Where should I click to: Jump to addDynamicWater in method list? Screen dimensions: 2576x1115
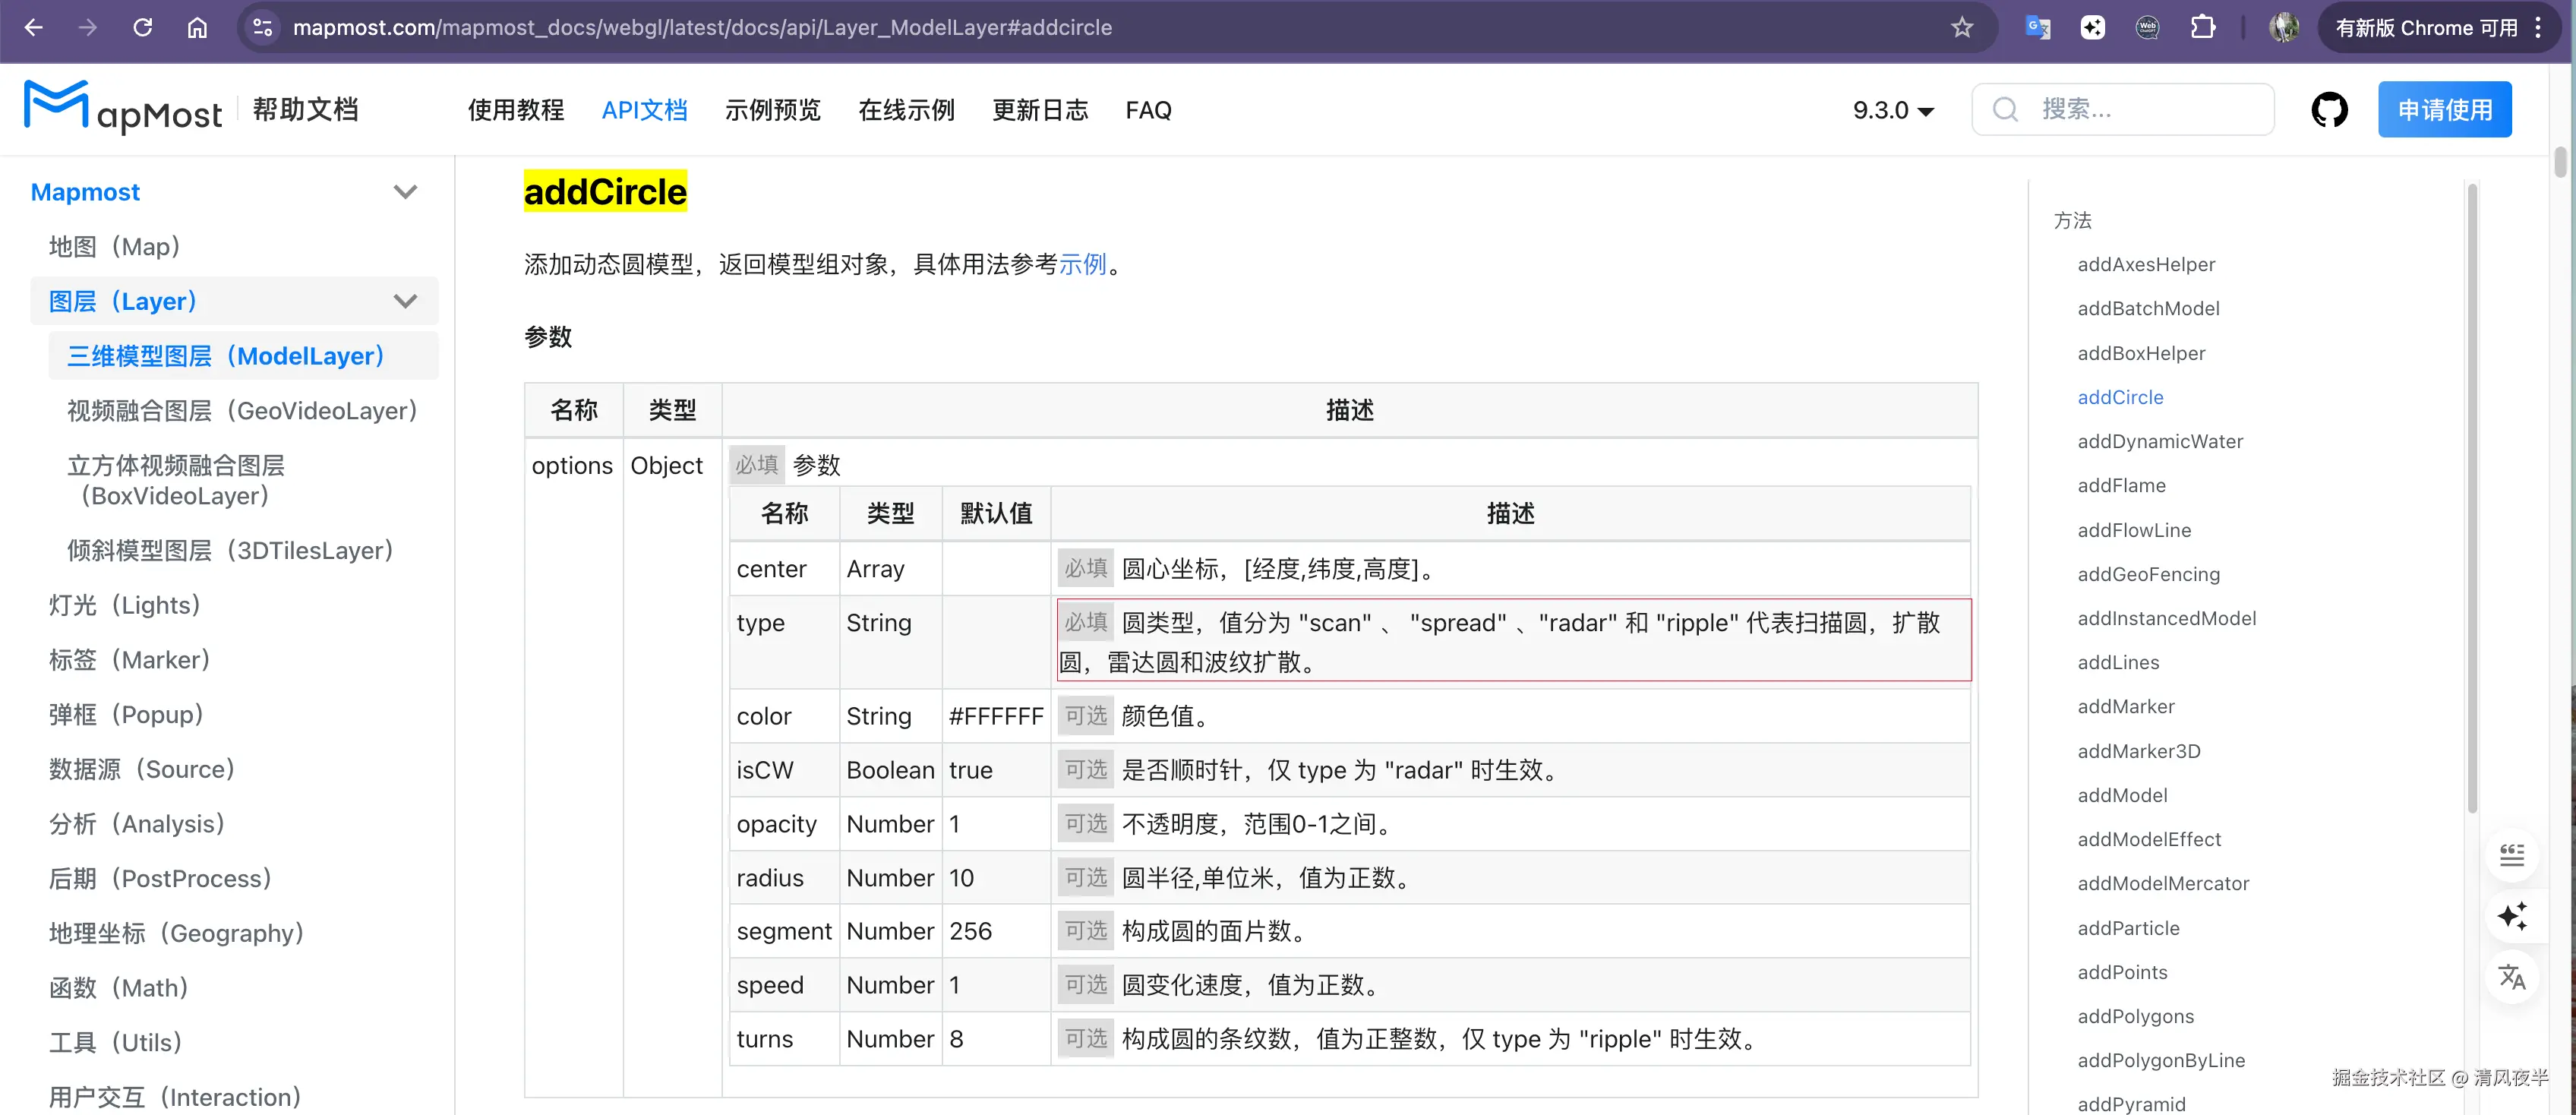pyautogui.click(x=2160, y=441)
